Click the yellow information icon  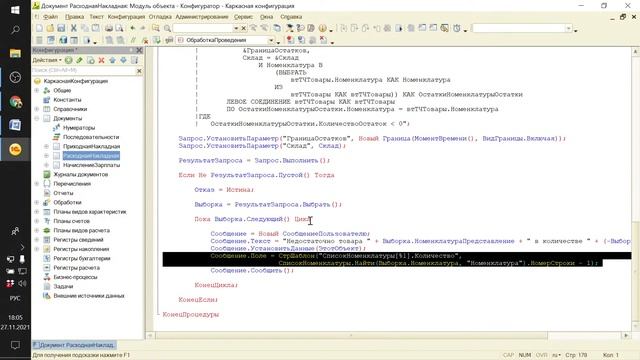point(322,28)
